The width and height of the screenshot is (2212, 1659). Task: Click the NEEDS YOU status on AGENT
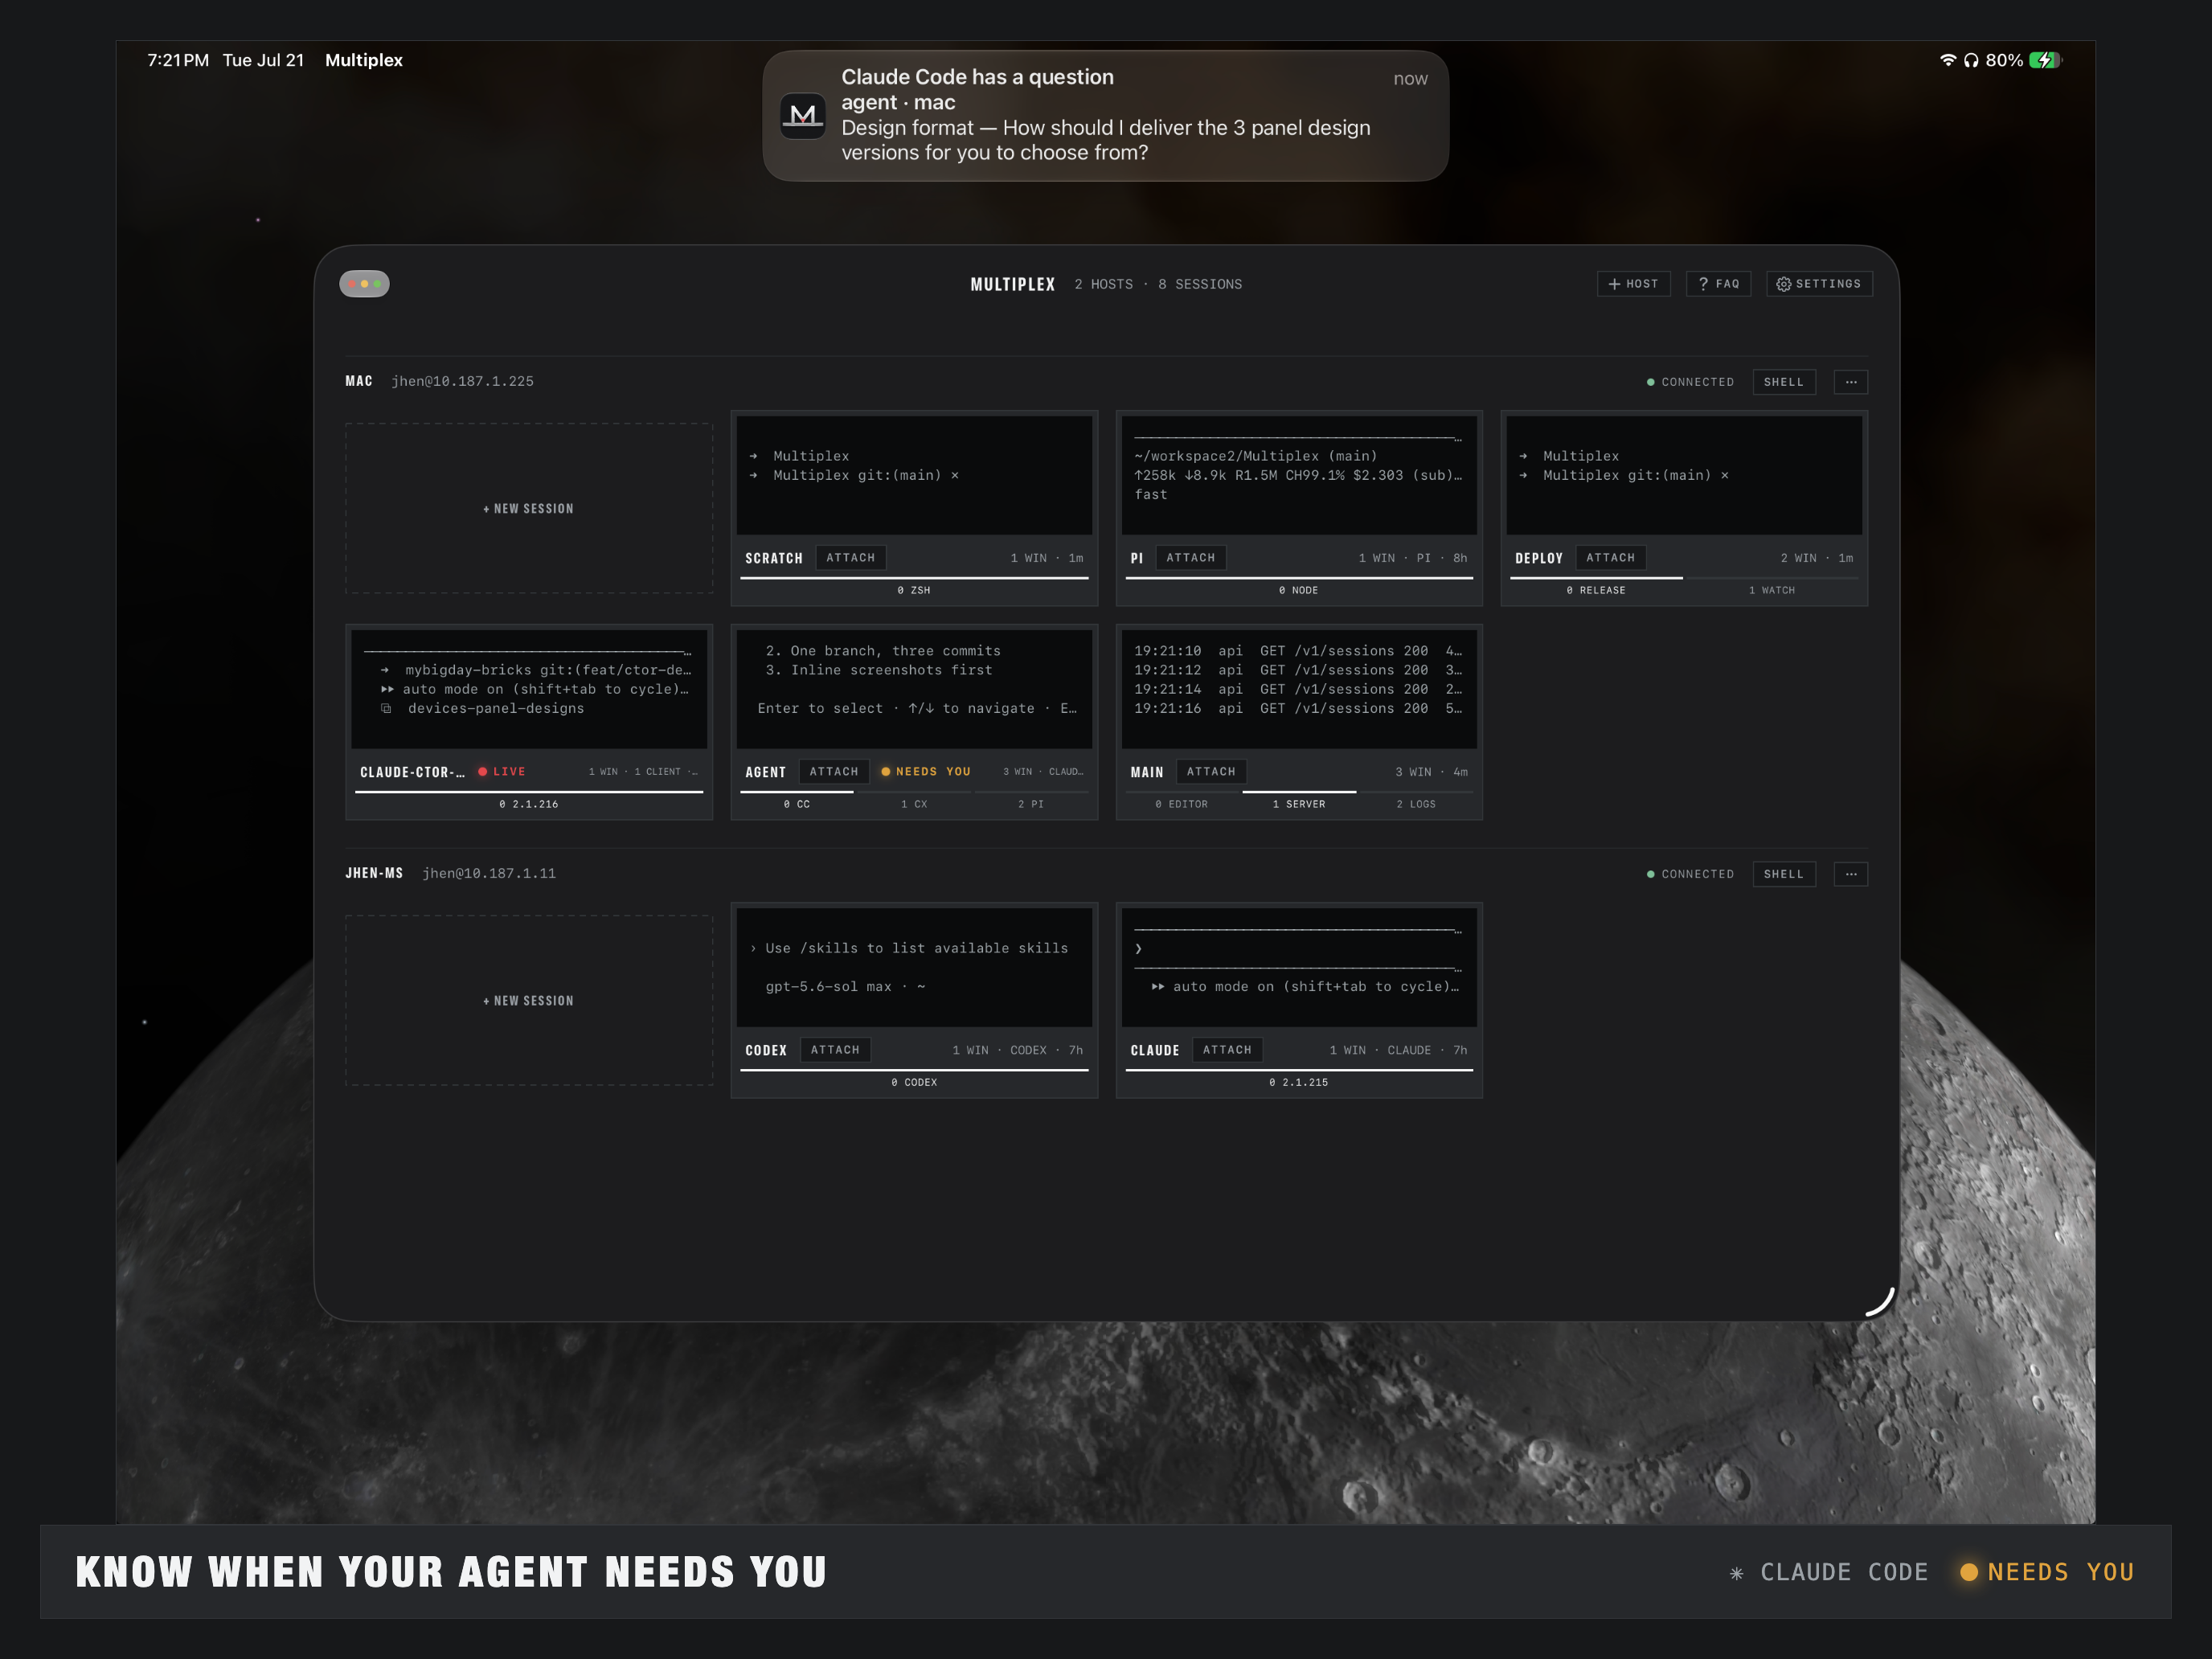926,772
